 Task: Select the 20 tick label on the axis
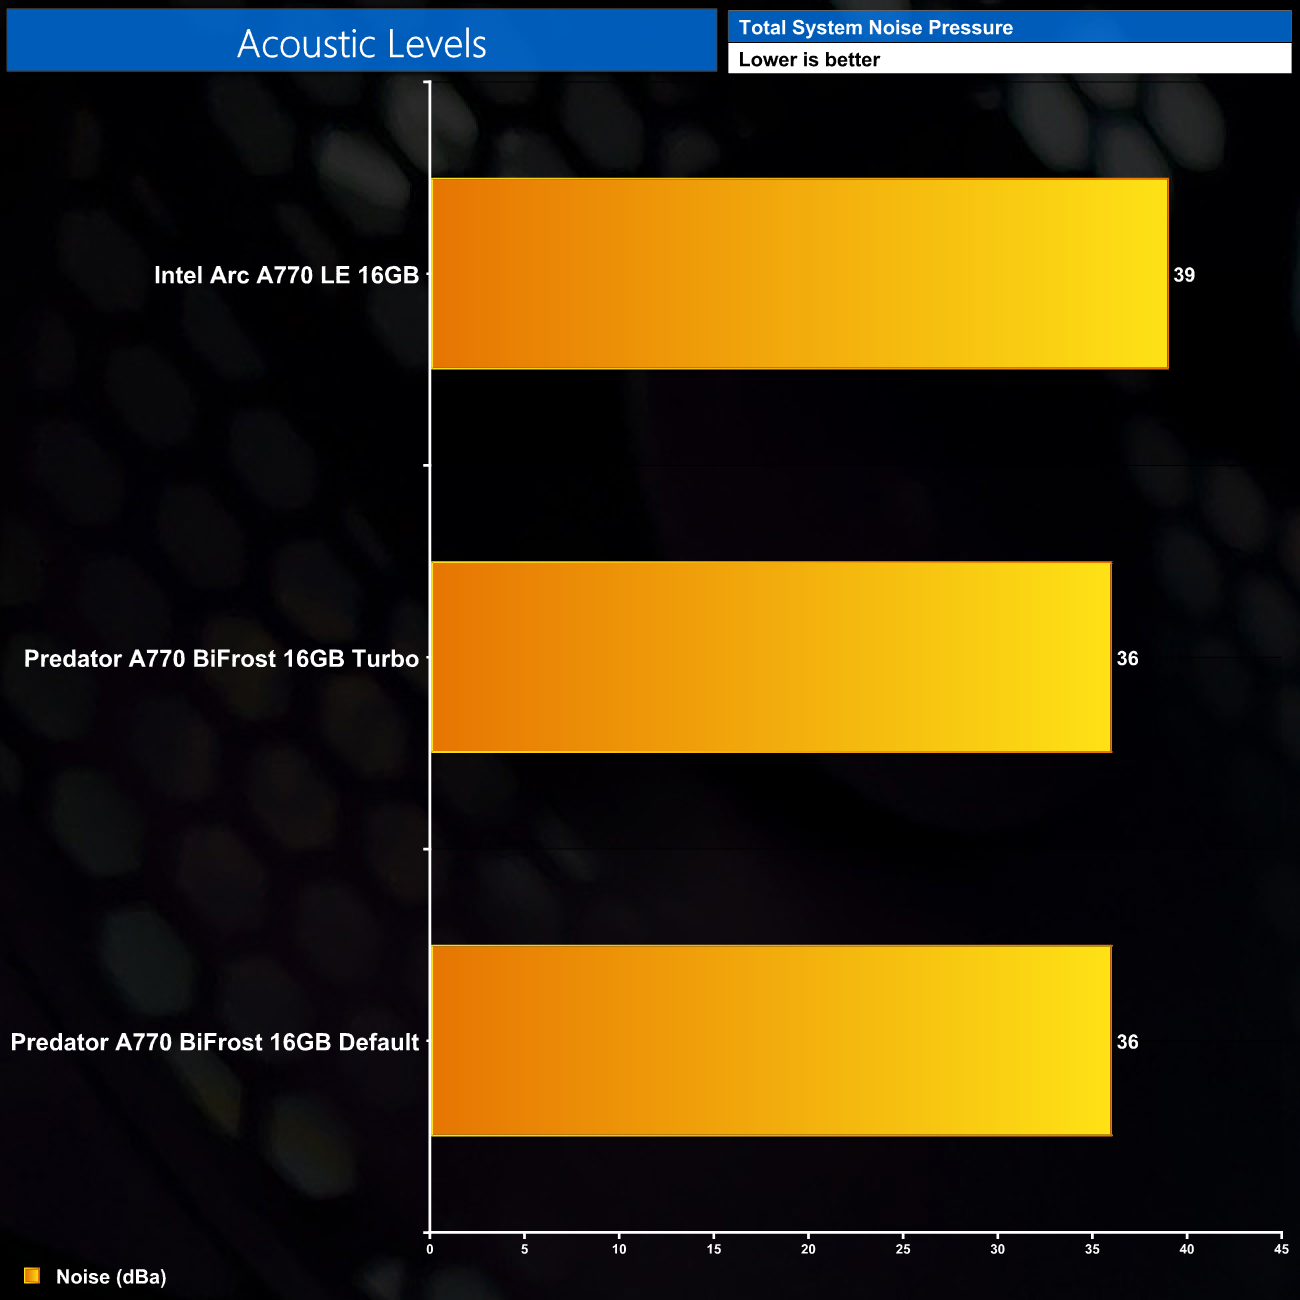pos(808,1249)
